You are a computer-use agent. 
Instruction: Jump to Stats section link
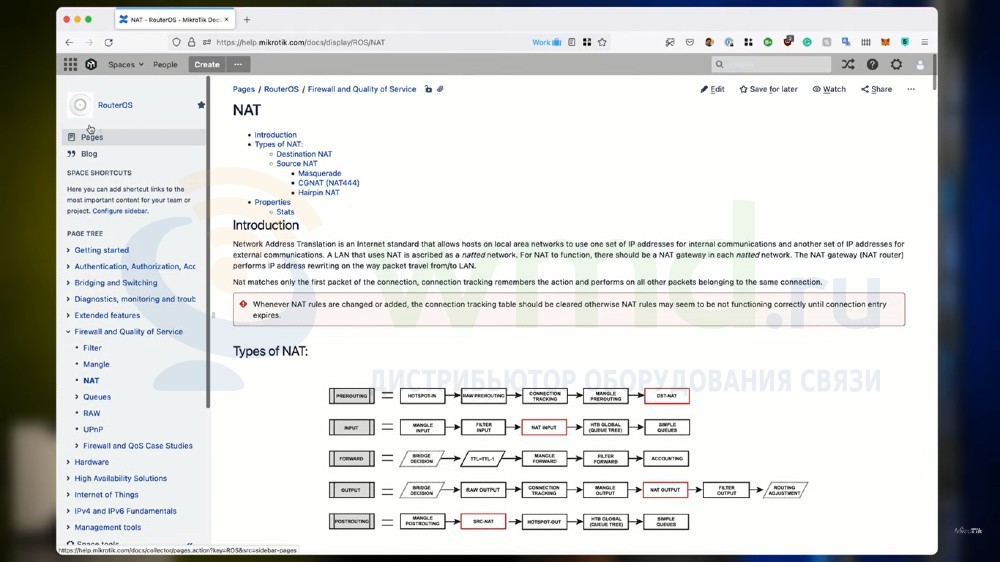click(285, 212)
